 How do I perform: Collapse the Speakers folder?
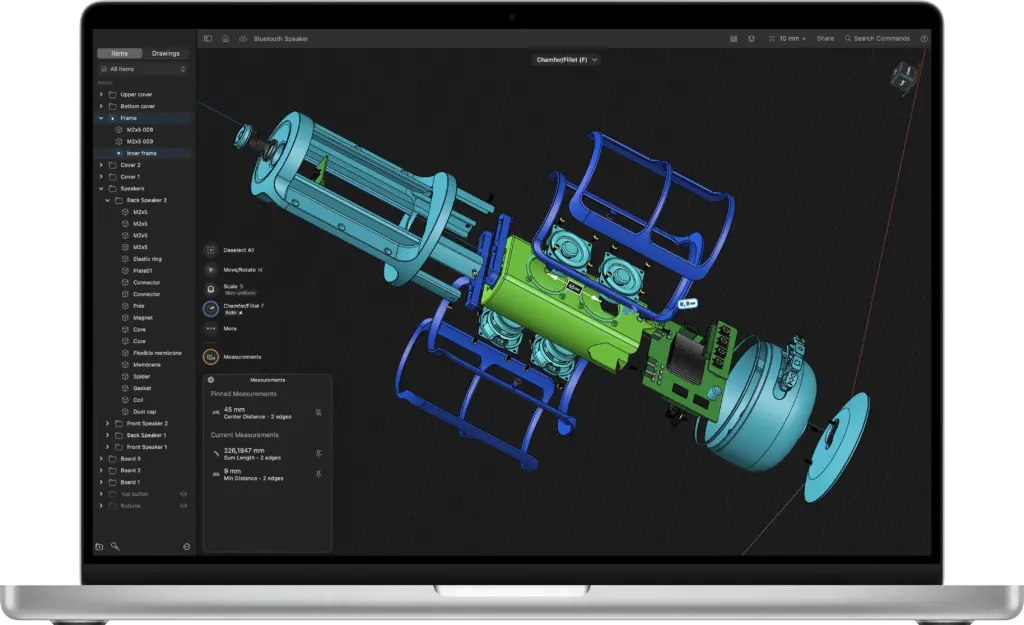click(101, 188)
